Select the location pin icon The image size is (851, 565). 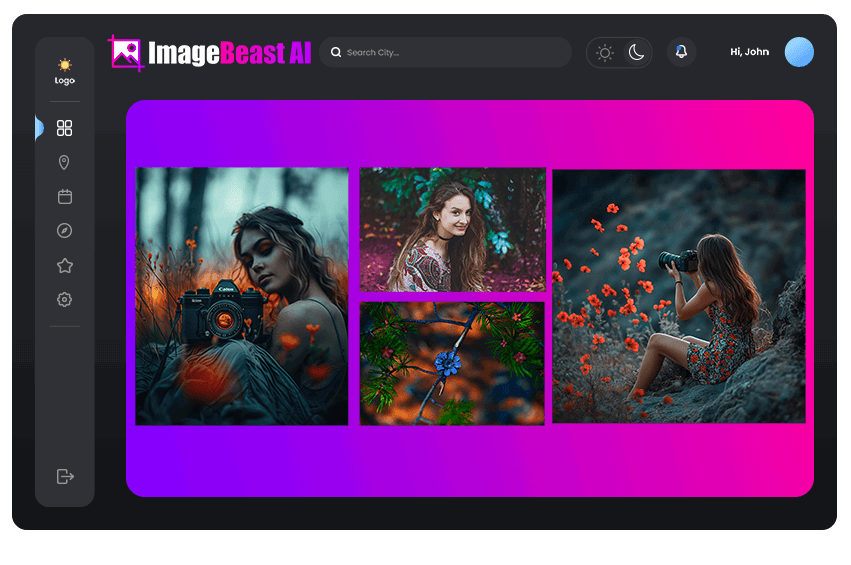coord(65,162)
